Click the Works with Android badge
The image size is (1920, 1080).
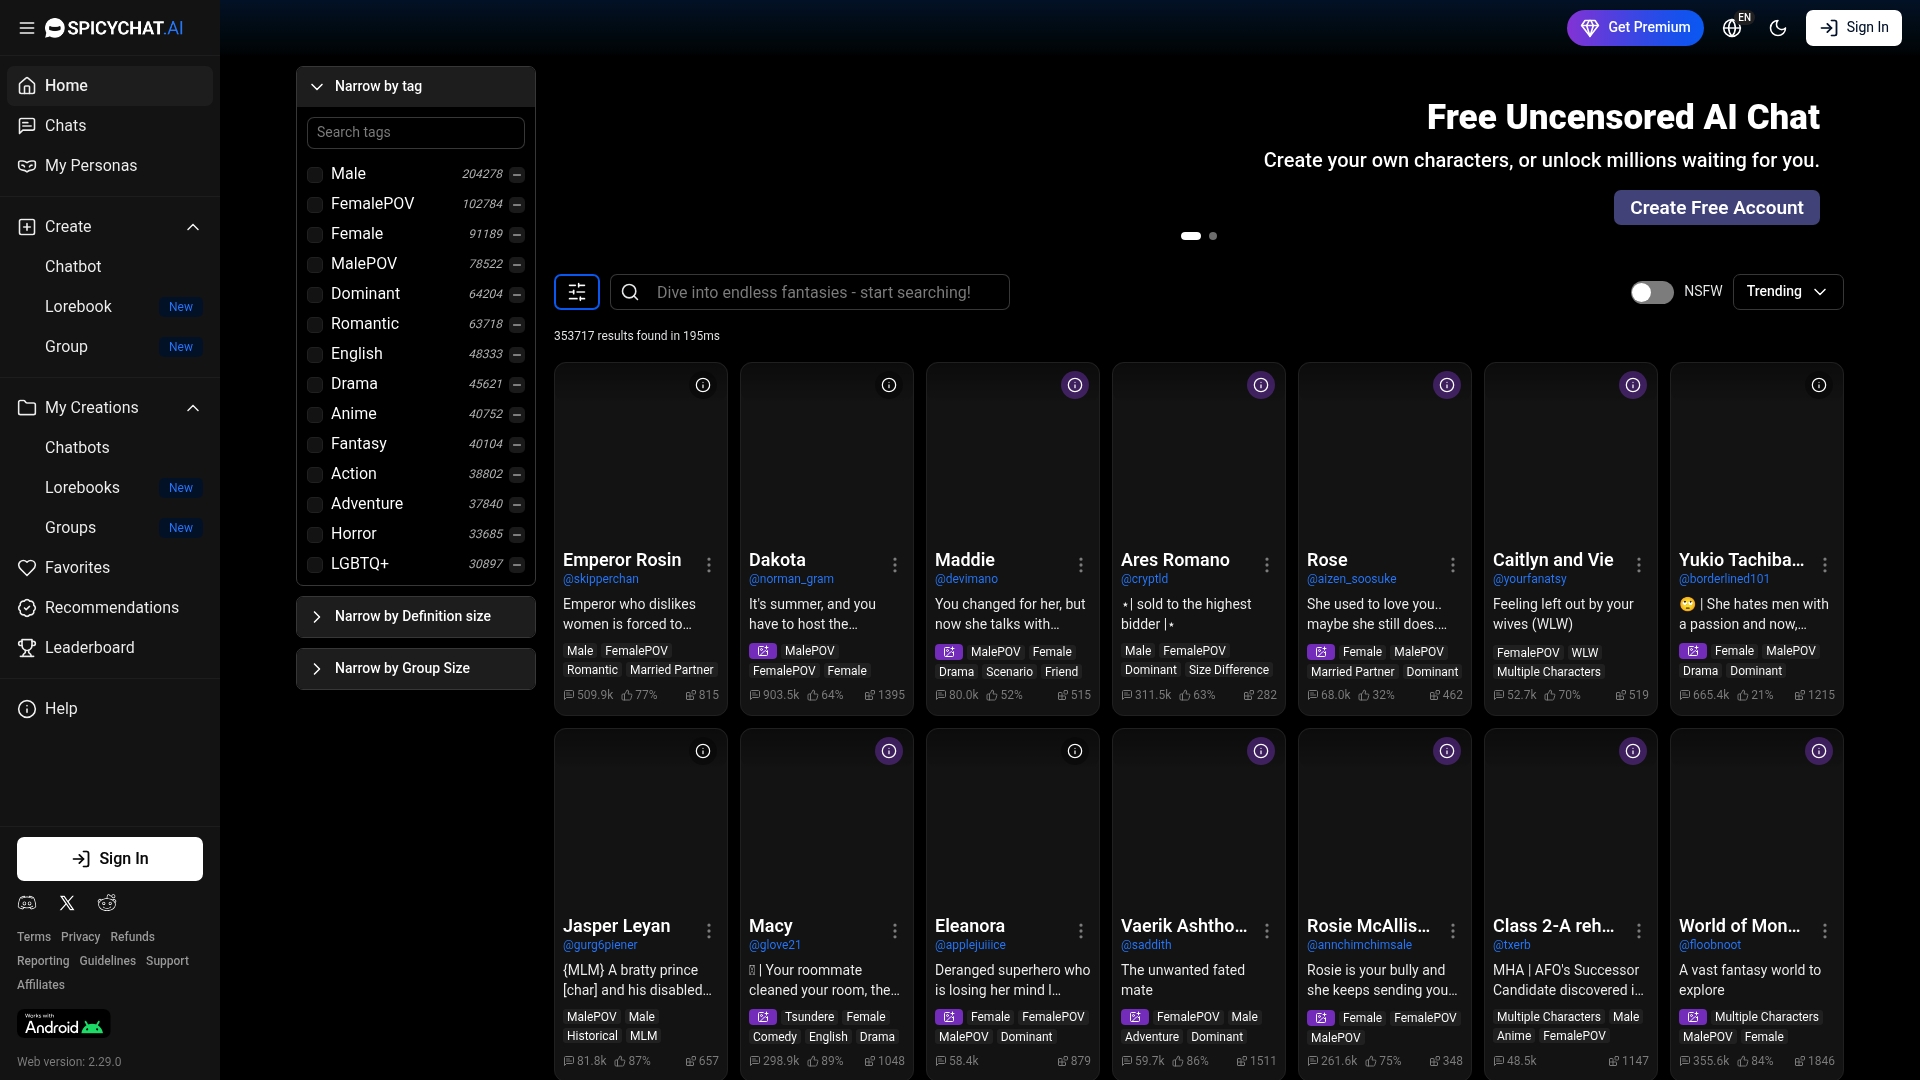(64, 1024)
